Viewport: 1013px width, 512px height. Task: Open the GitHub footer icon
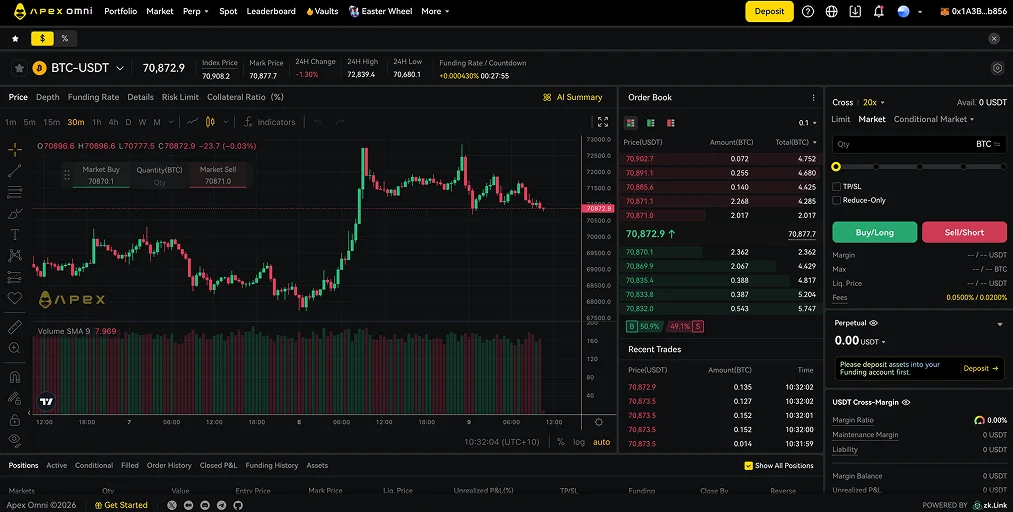pyautogui.click(x=238, y=506)
